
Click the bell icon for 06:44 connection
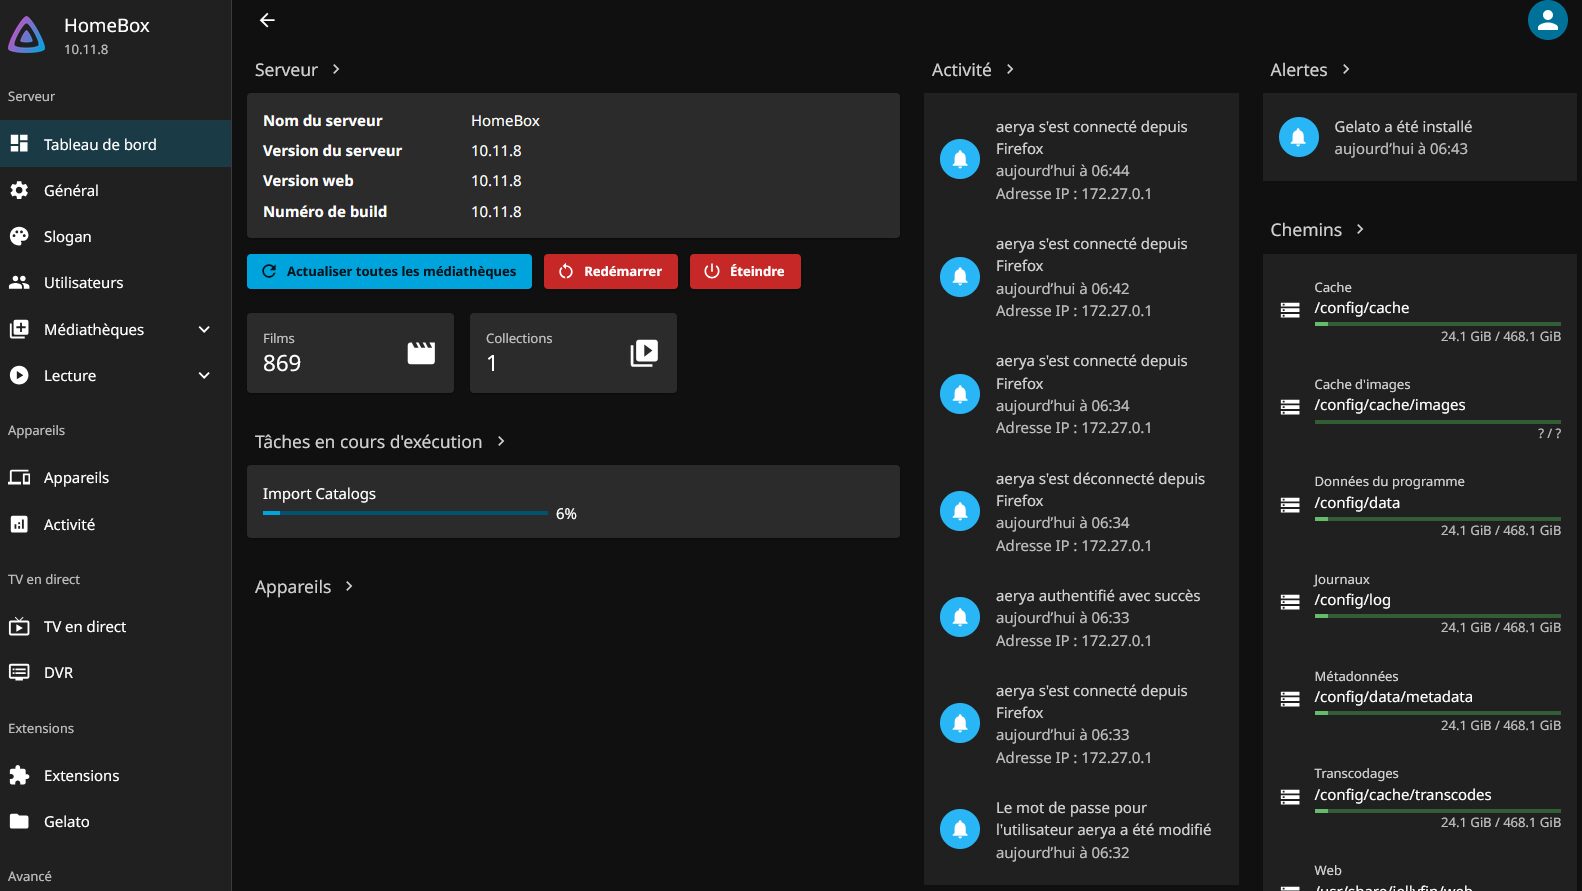tap(960, 159)
